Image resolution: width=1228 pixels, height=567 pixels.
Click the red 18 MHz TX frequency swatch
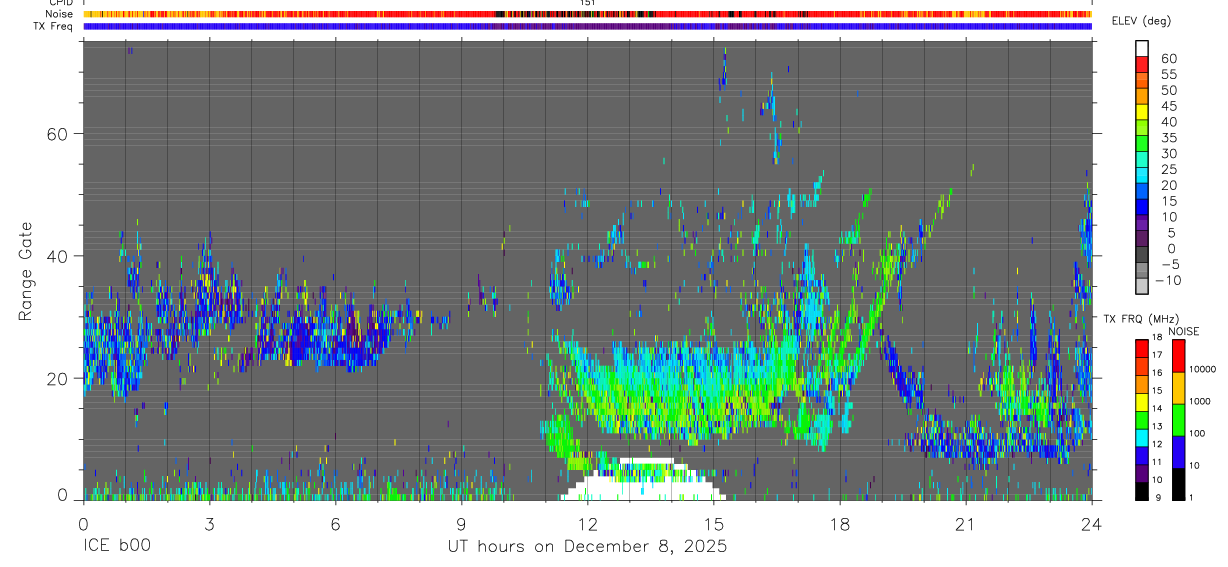[1142, 349]
